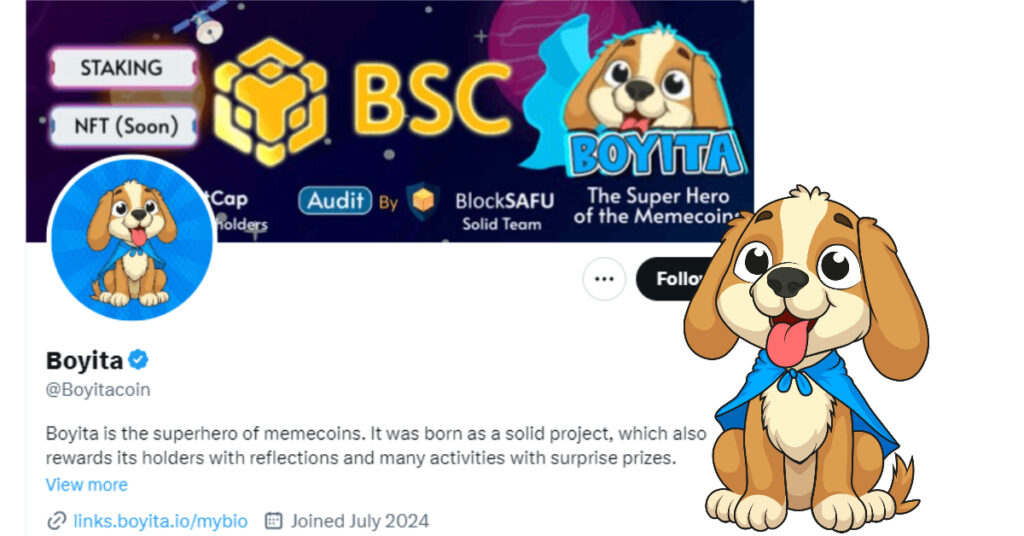Image resolution: width=1024 pixels, height=536 pixels.
Task: Click the yellow BSC cube logo
Action: pyautogui.click(x=270, y=100)
